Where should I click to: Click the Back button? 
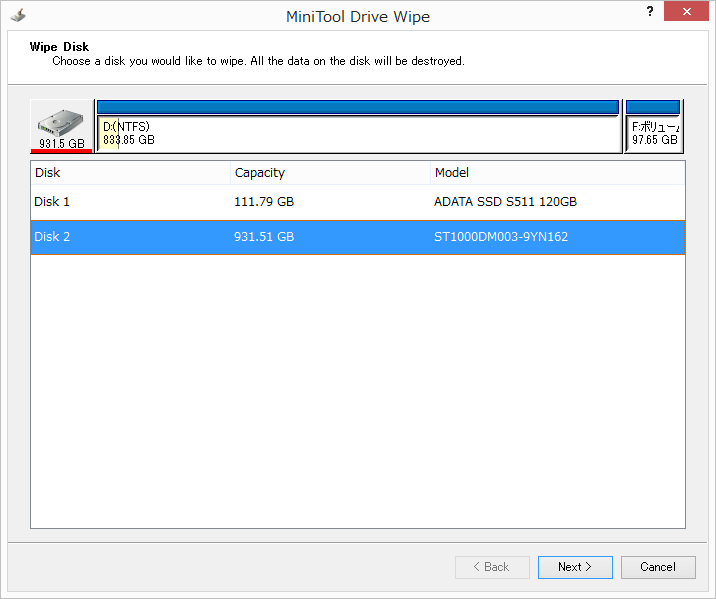[492, 567]
